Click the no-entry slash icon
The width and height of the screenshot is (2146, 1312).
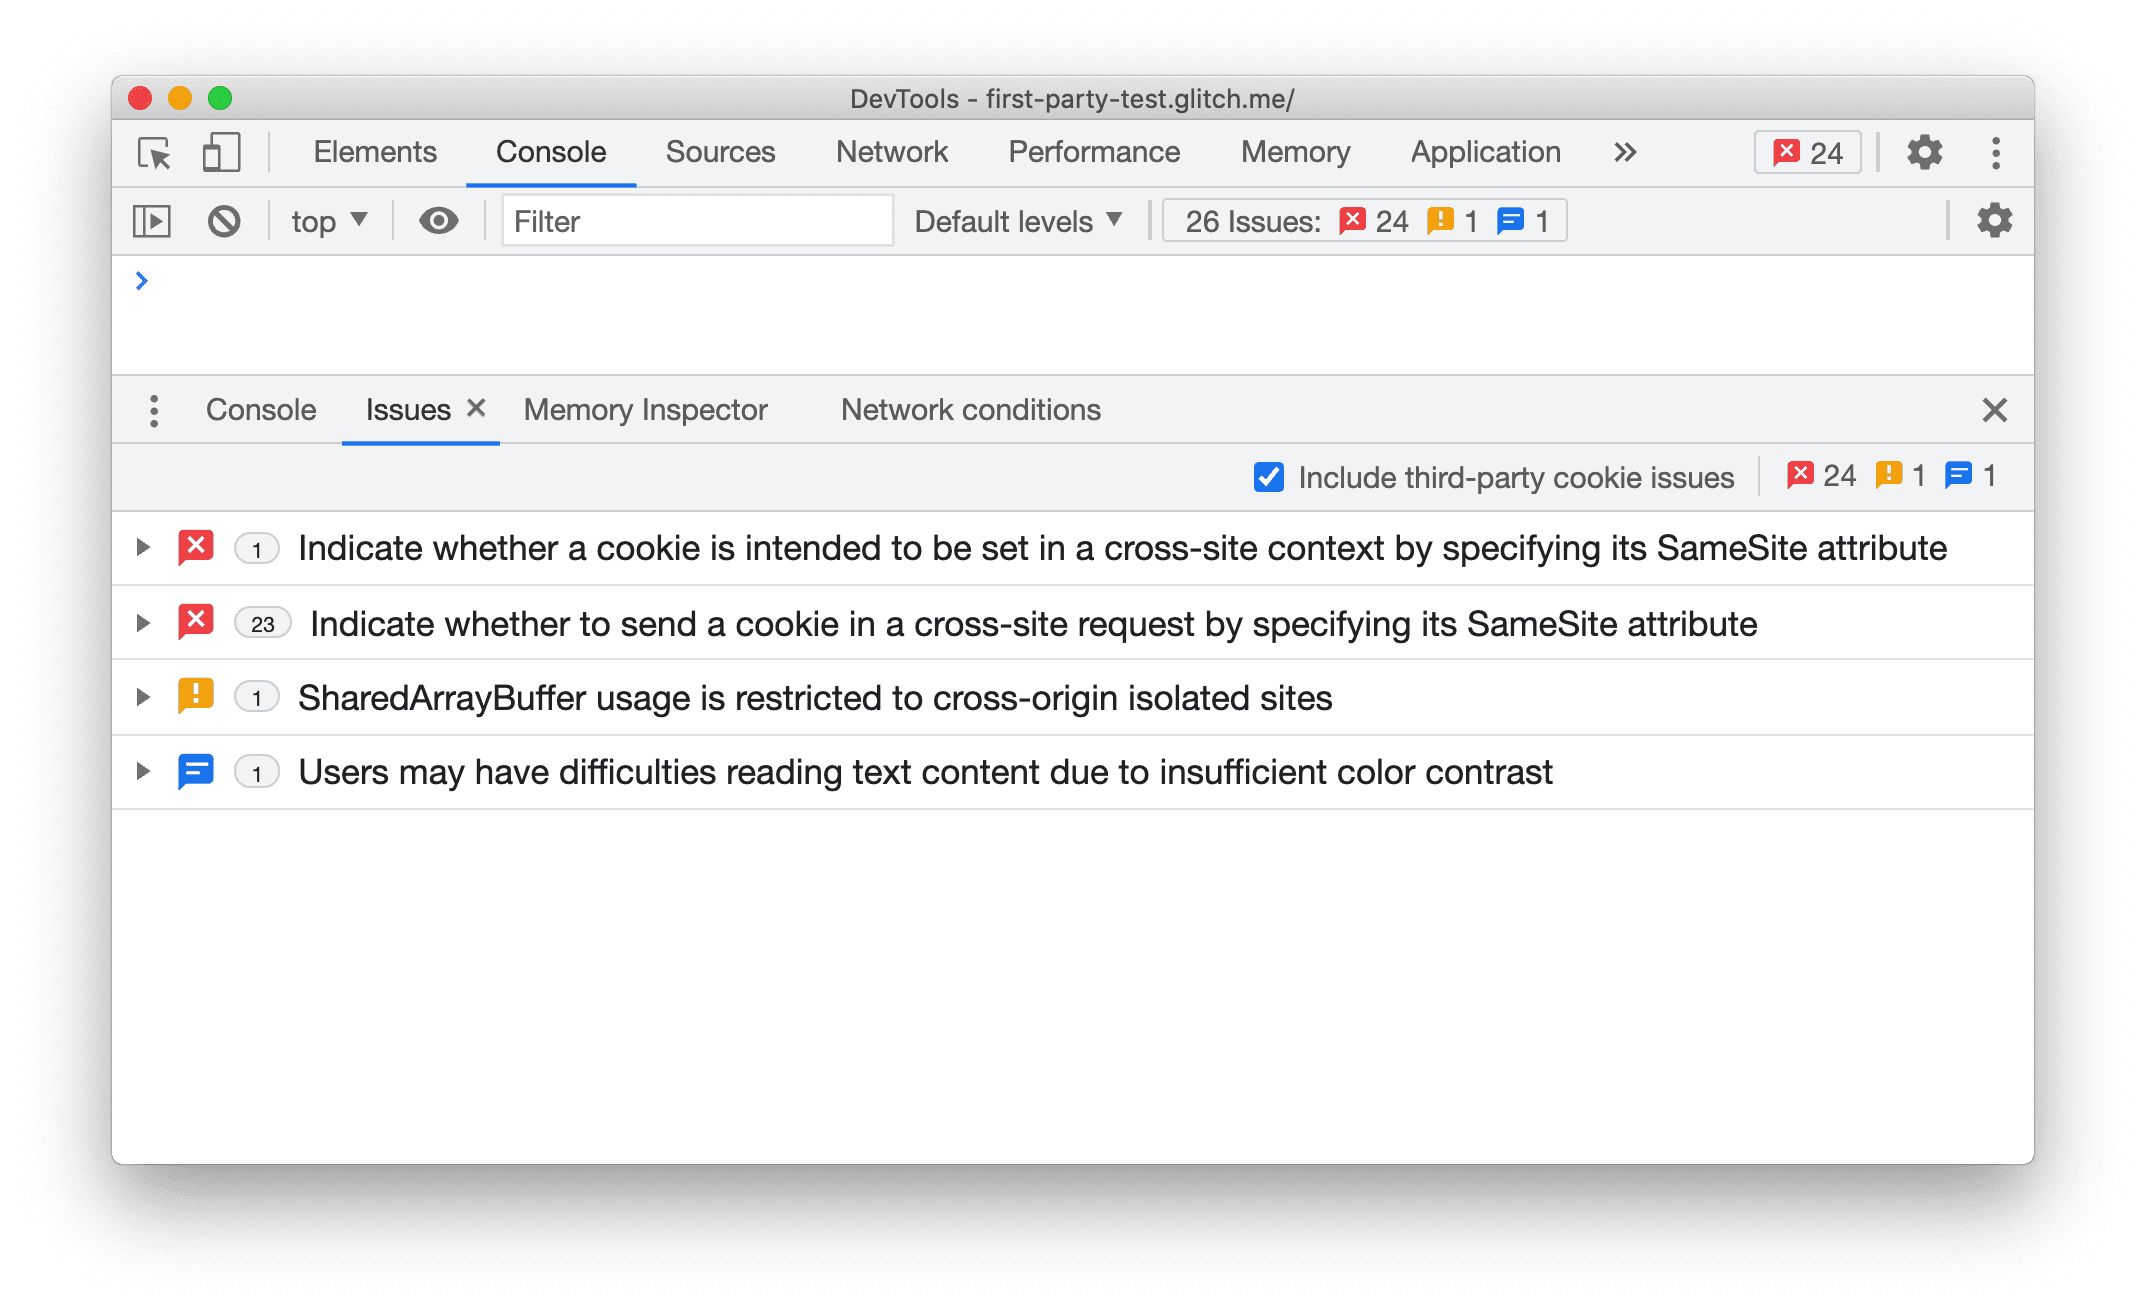225,221
